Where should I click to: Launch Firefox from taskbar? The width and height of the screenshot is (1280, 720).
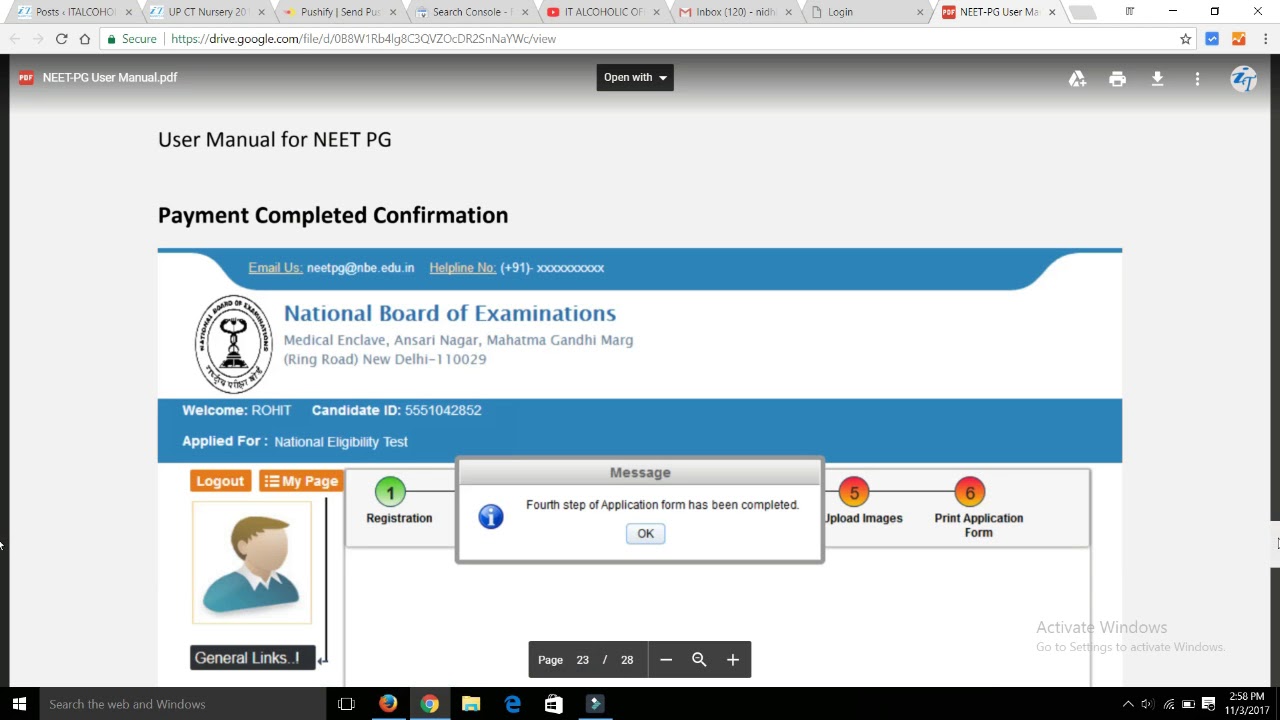[x=388, y=704]
